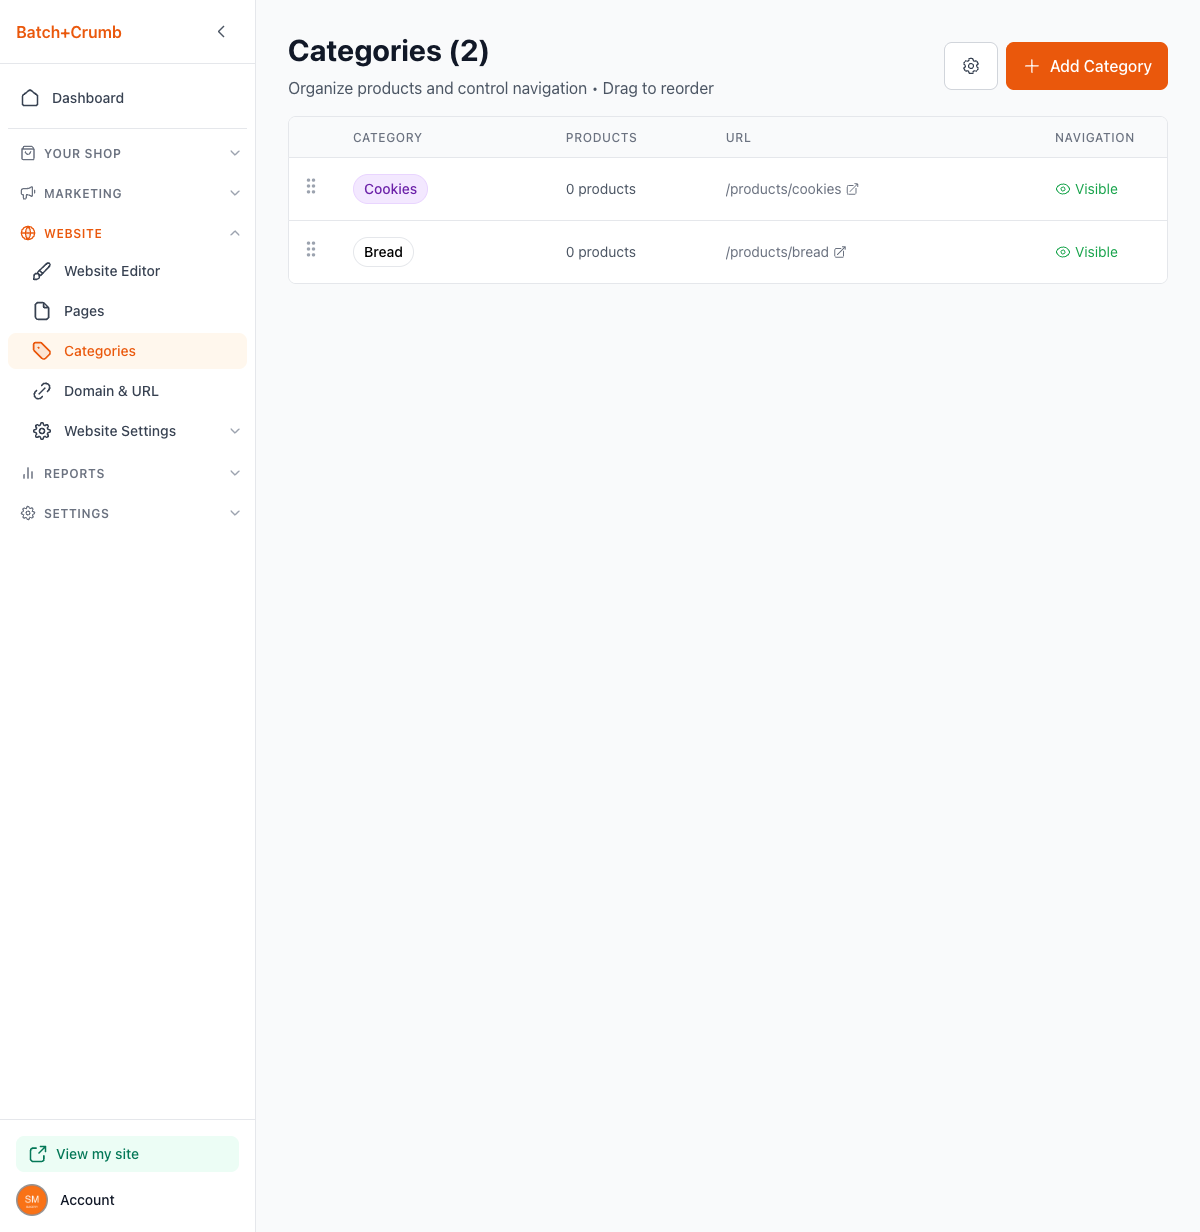Click the Domain & URL link icon

click(42, 390)
